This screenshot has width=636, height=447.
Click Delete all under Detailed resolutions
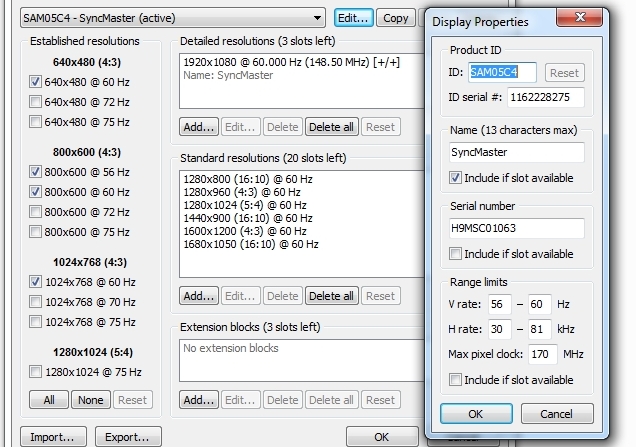pos(331,127)
